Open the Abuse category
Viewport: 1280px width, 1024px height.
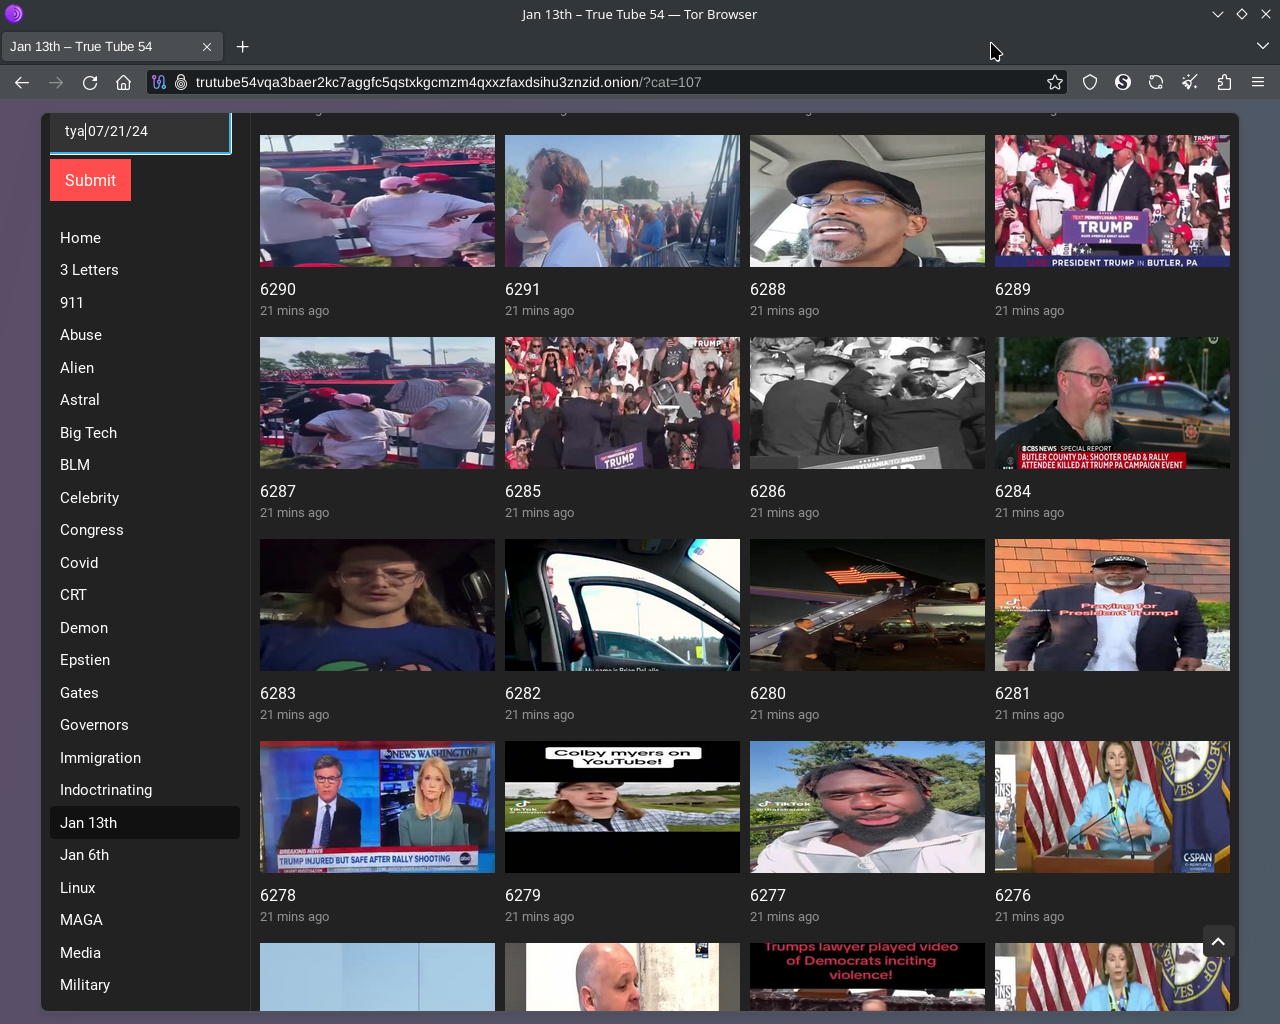[81, 335]
